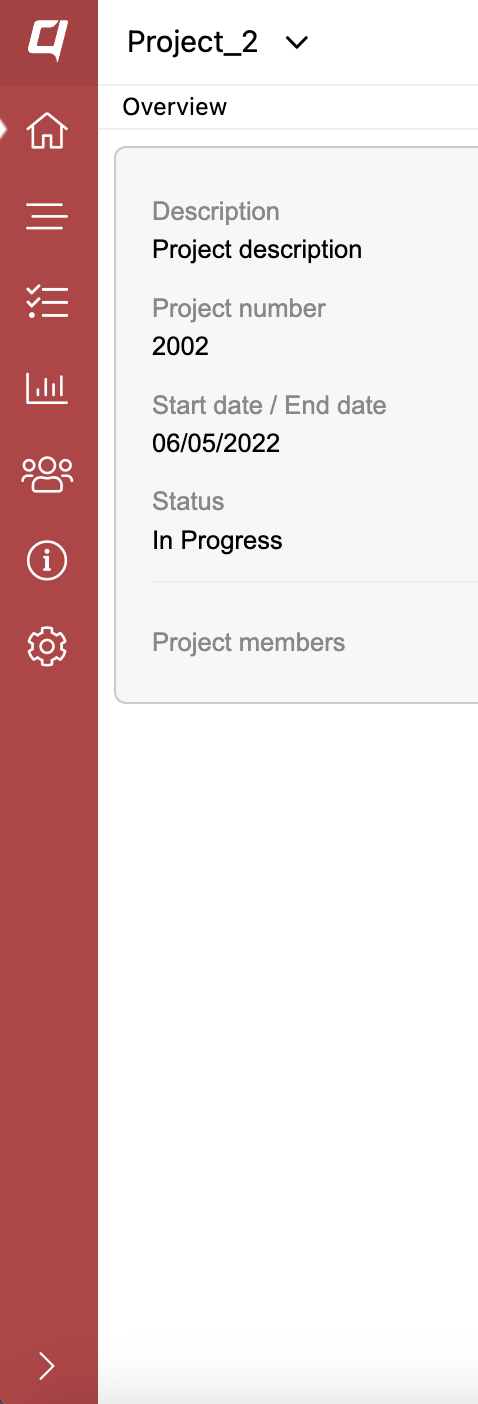Screen dimensions: 478x1404
Task: Open the task checklist icon
Action: point(47,301)
